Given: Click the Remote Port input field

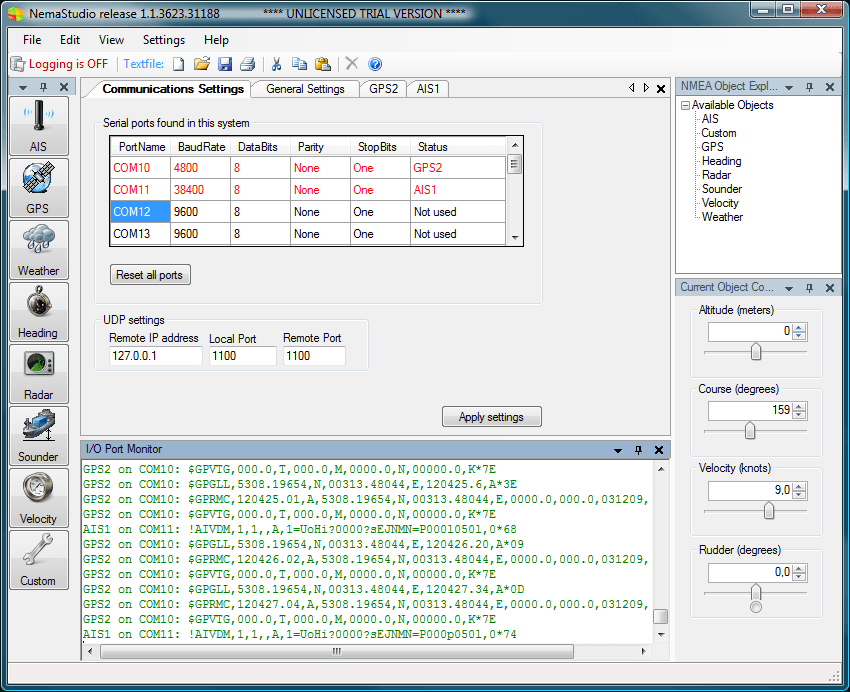Looking at the screenshot, I should [x=314, y=356].
